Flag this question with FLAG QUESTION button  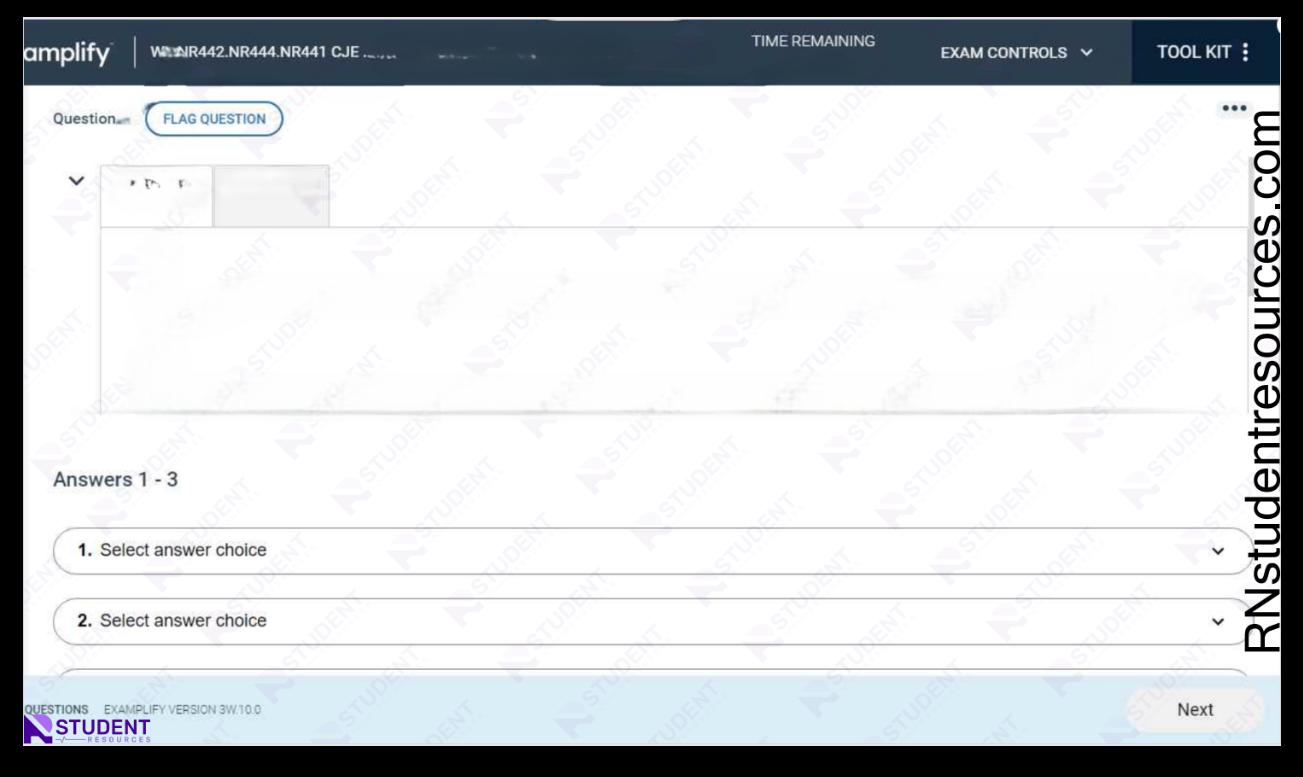click(215, 119)
